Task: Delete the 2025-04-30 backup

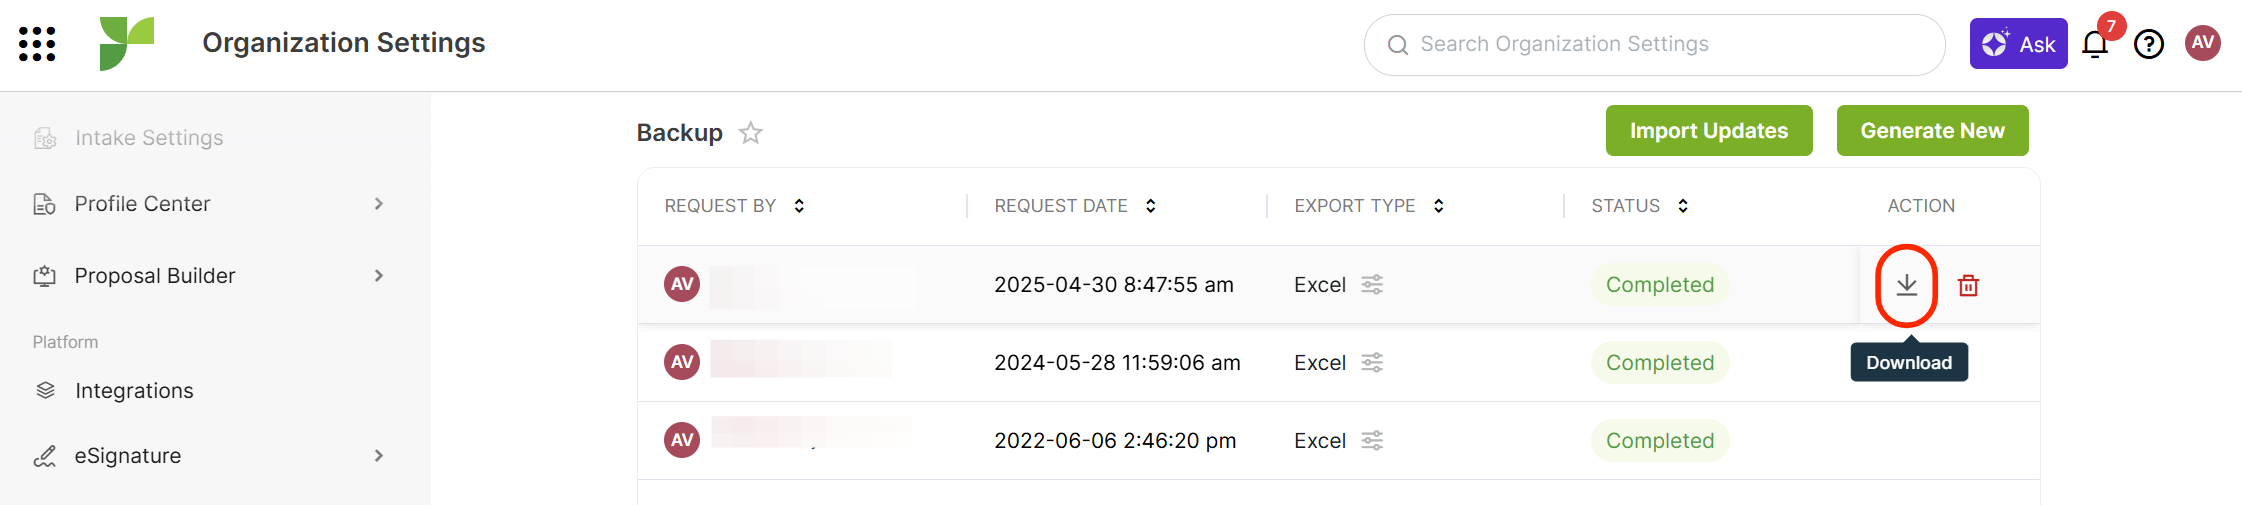Action: click(1969, 285)
